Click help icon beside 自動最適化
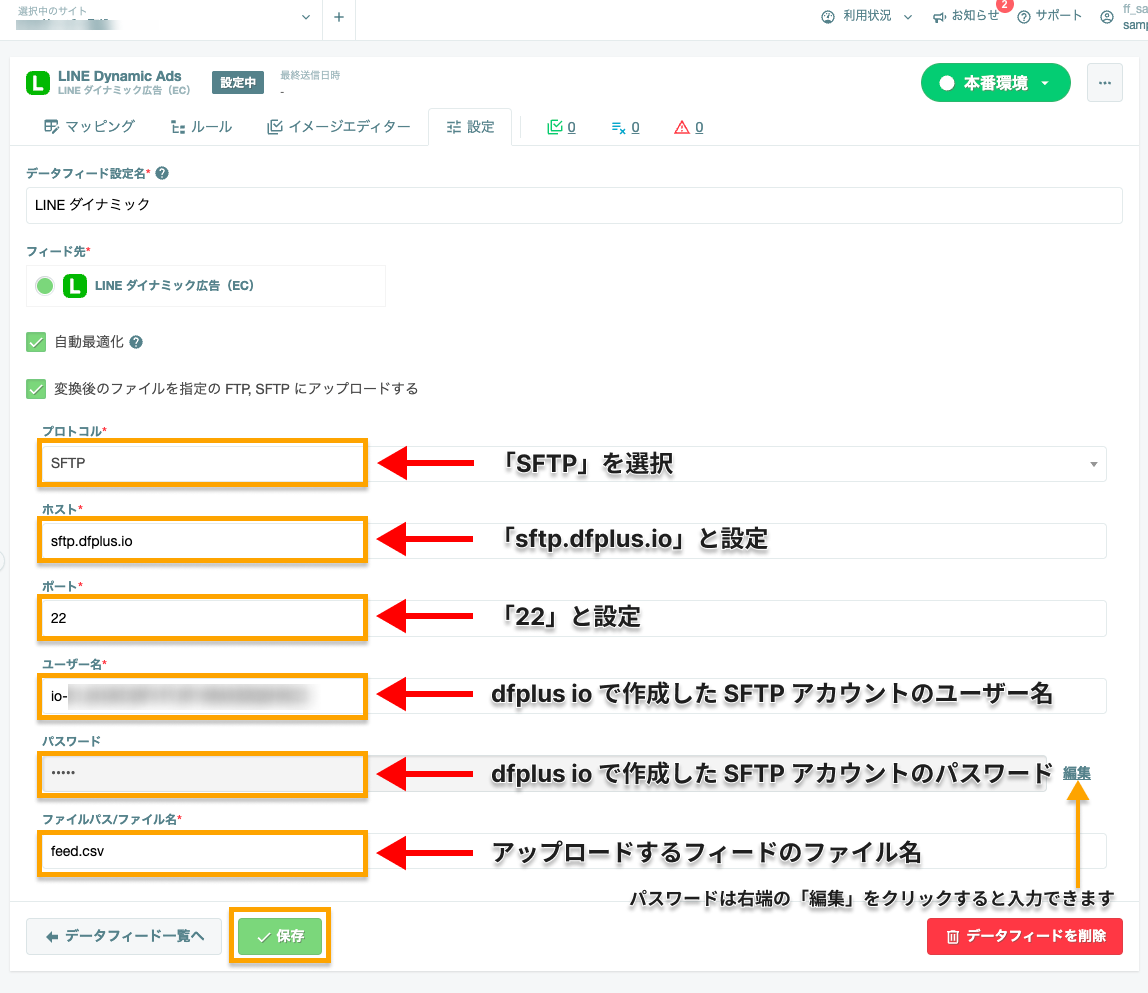This screenshot has height=993, width=1148. pyautogui.click(x=136, y=342)
